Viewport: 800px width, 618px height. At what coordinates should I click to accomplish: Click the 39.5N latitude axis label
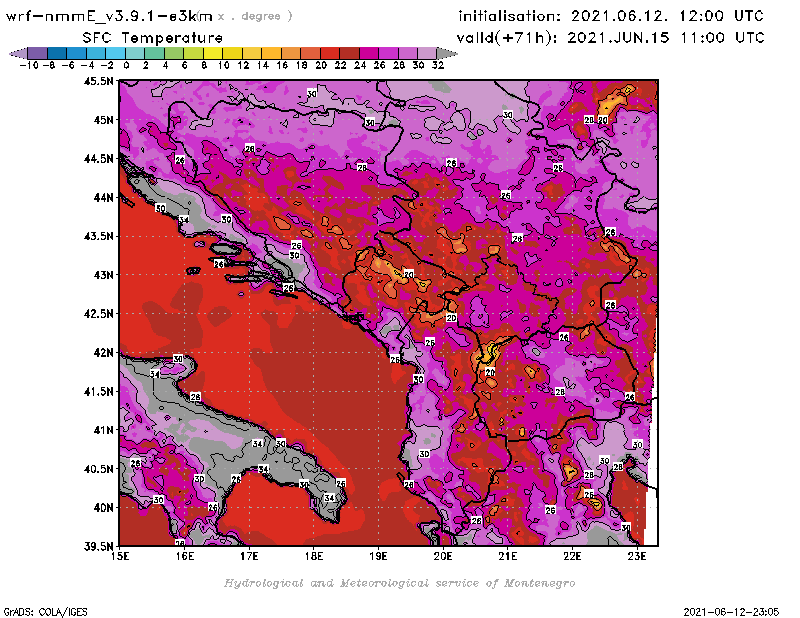pyautogui.click(x=98, y=547)
